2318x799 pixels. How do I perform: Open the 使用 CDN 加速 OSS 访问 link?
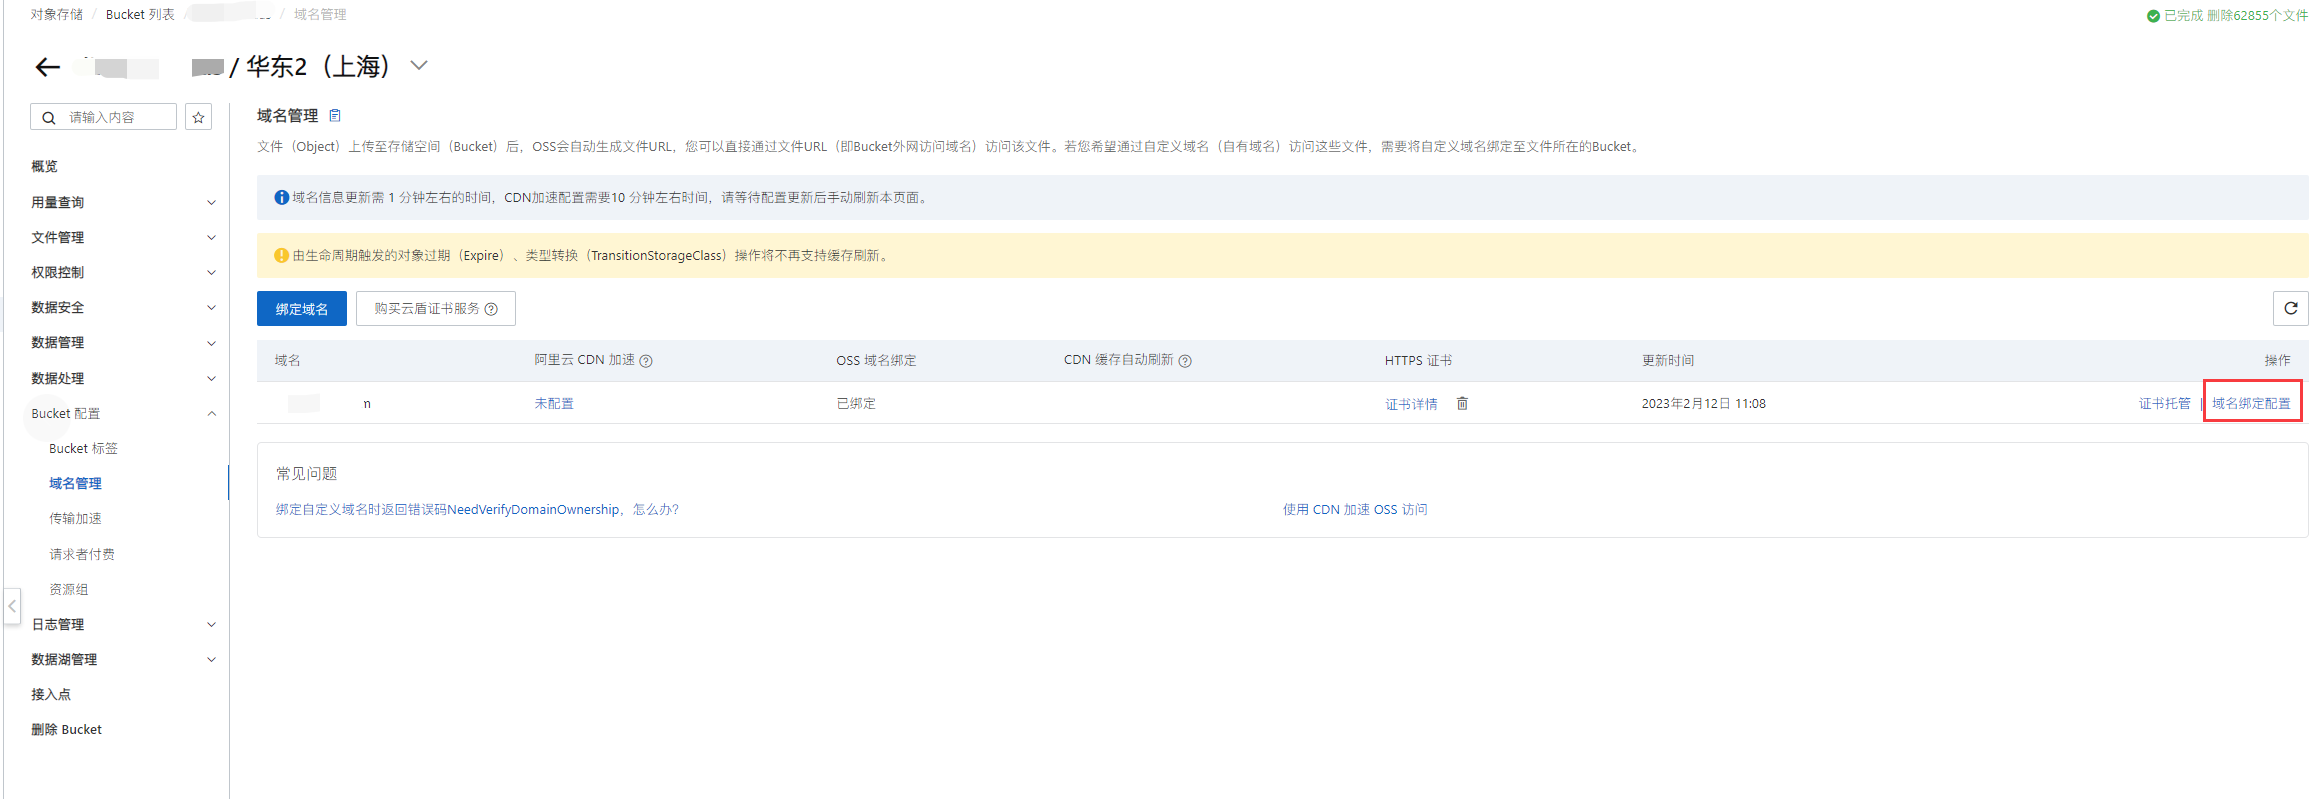[1355, 509]
